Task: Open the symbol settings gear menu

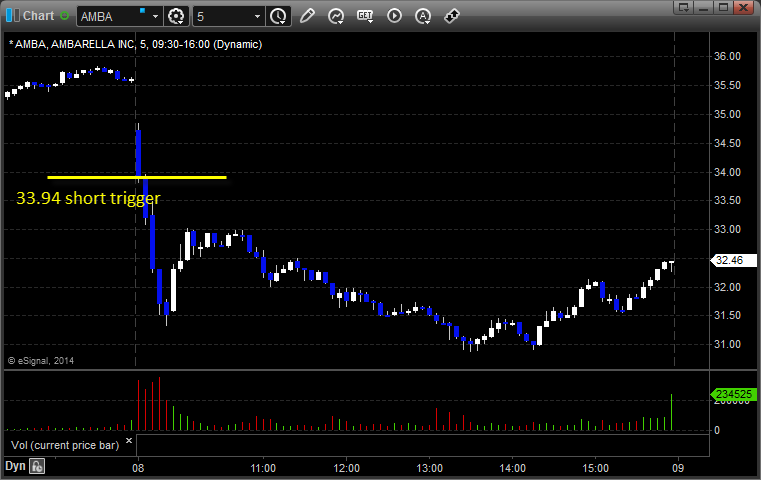Action: point(176,17)
